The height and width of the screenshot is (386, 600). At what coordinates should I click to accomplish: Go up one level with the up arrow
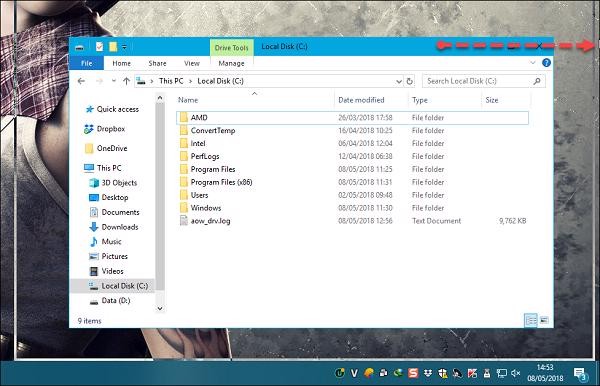(x=126, y=81)
